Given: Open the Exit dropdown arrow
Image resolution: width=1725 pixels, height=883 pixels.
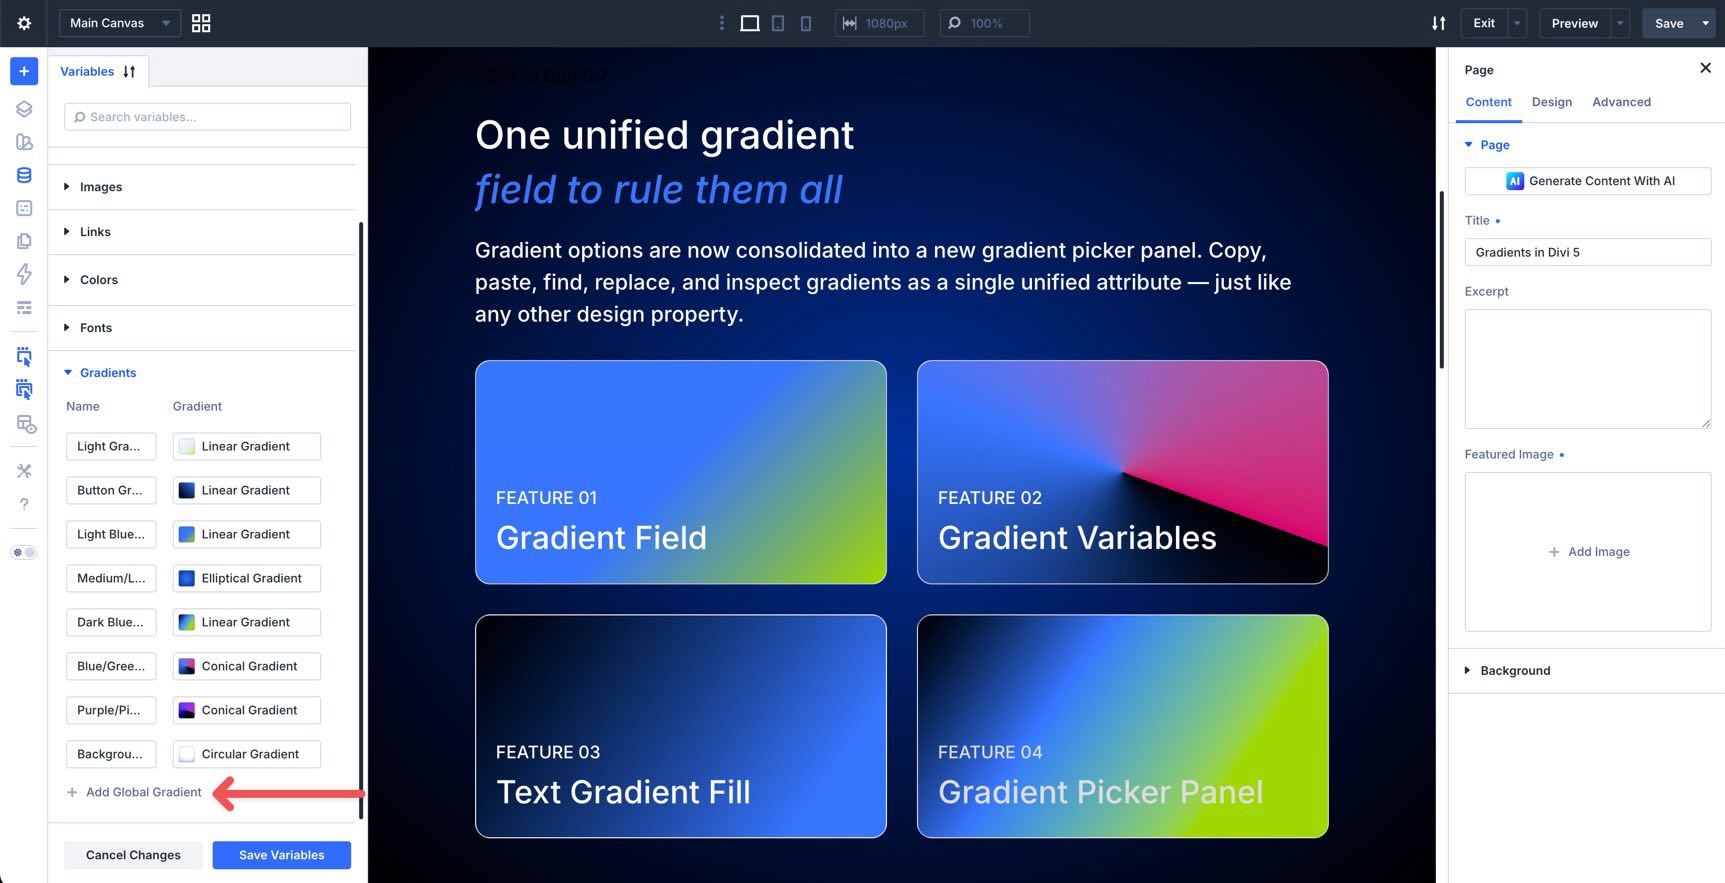Looking at the screenshot, I should point(1517,23).
